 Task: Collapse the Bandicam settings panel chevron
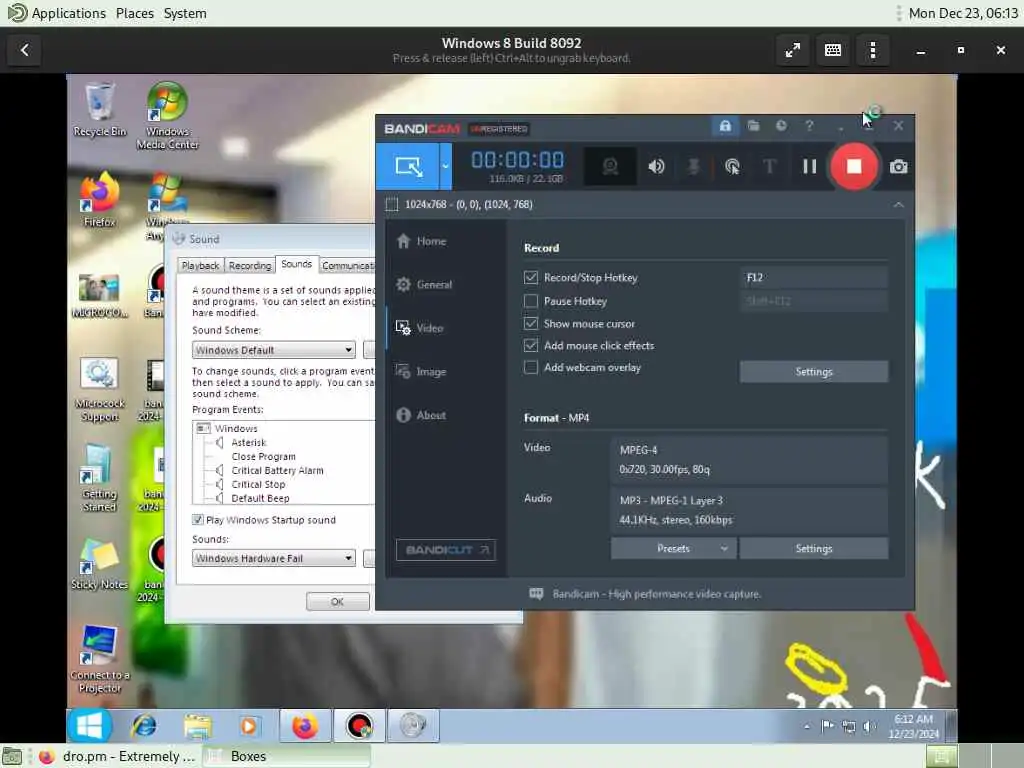pyautogui.click(x=899, y=204)
